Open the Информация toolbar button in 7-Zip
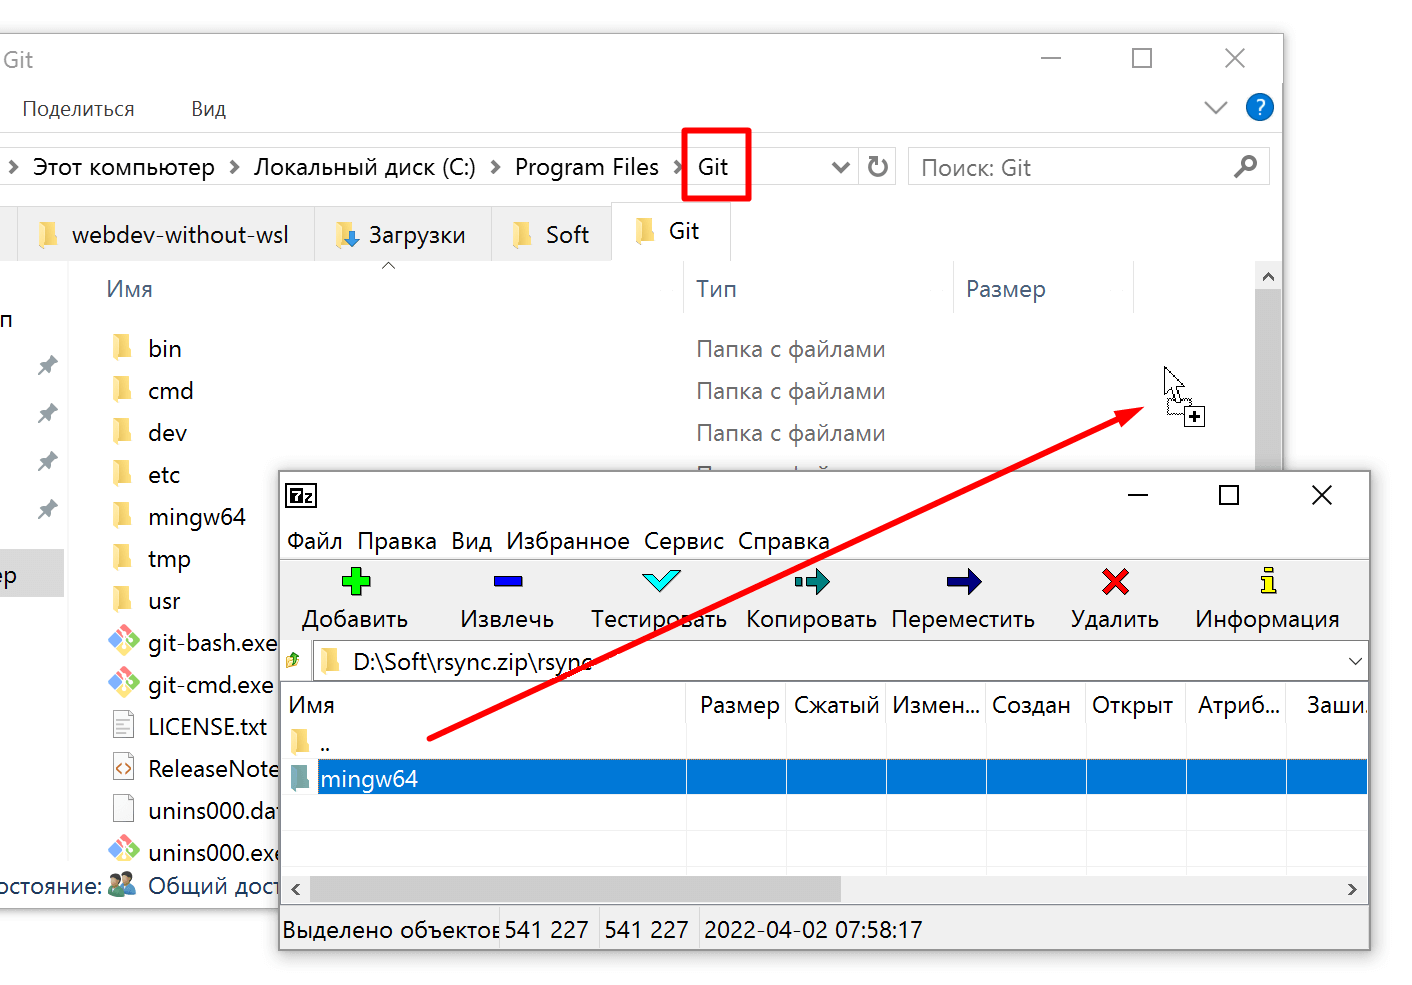 tap(1267, 599)
